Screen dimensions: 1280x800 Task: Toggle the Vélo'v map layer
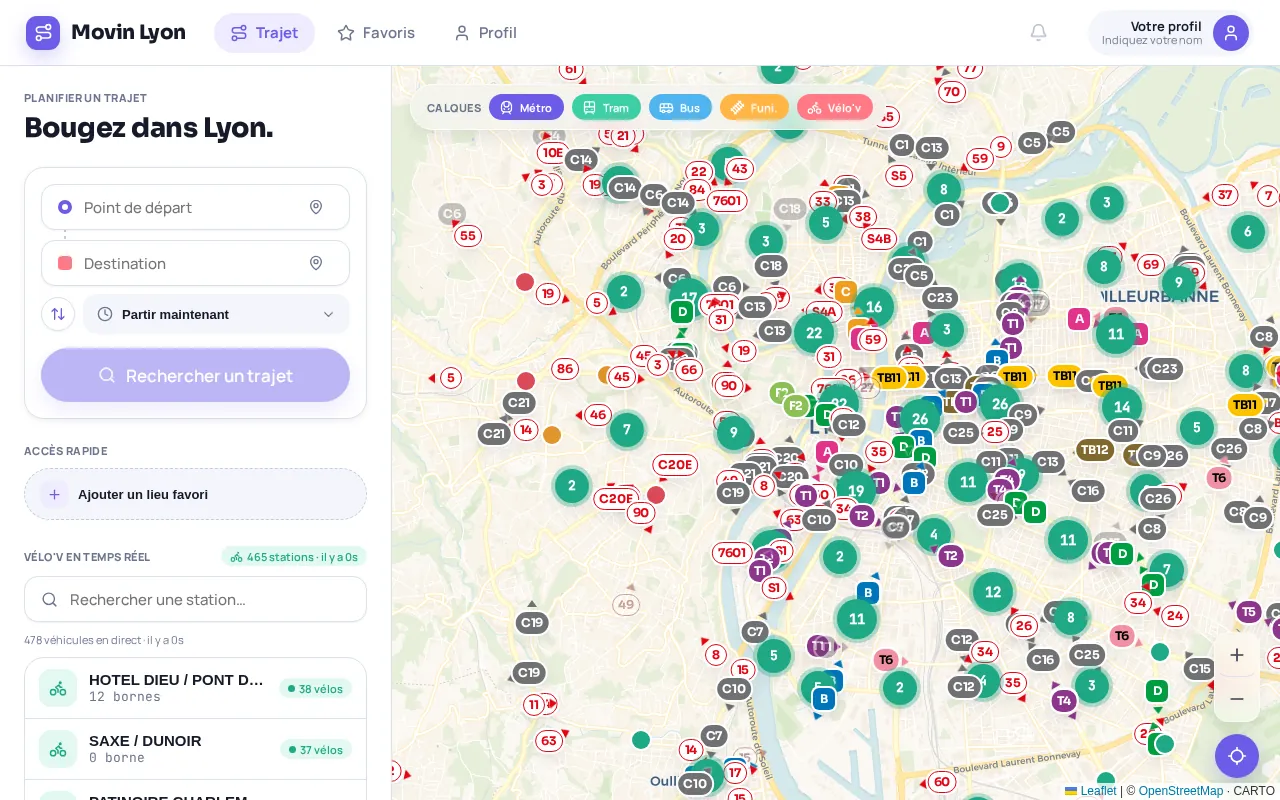(x=835, y=107)
